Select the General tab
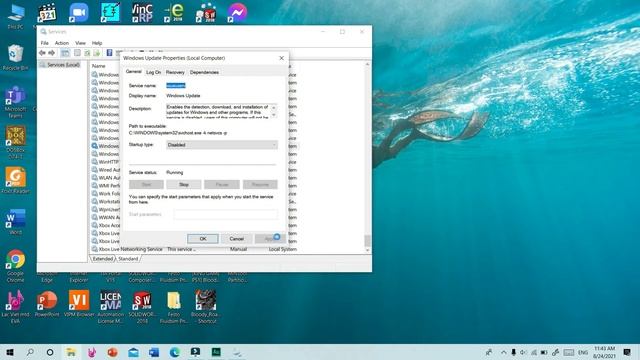The width and height of the screenshot is (640, 360). pos(133,72)
